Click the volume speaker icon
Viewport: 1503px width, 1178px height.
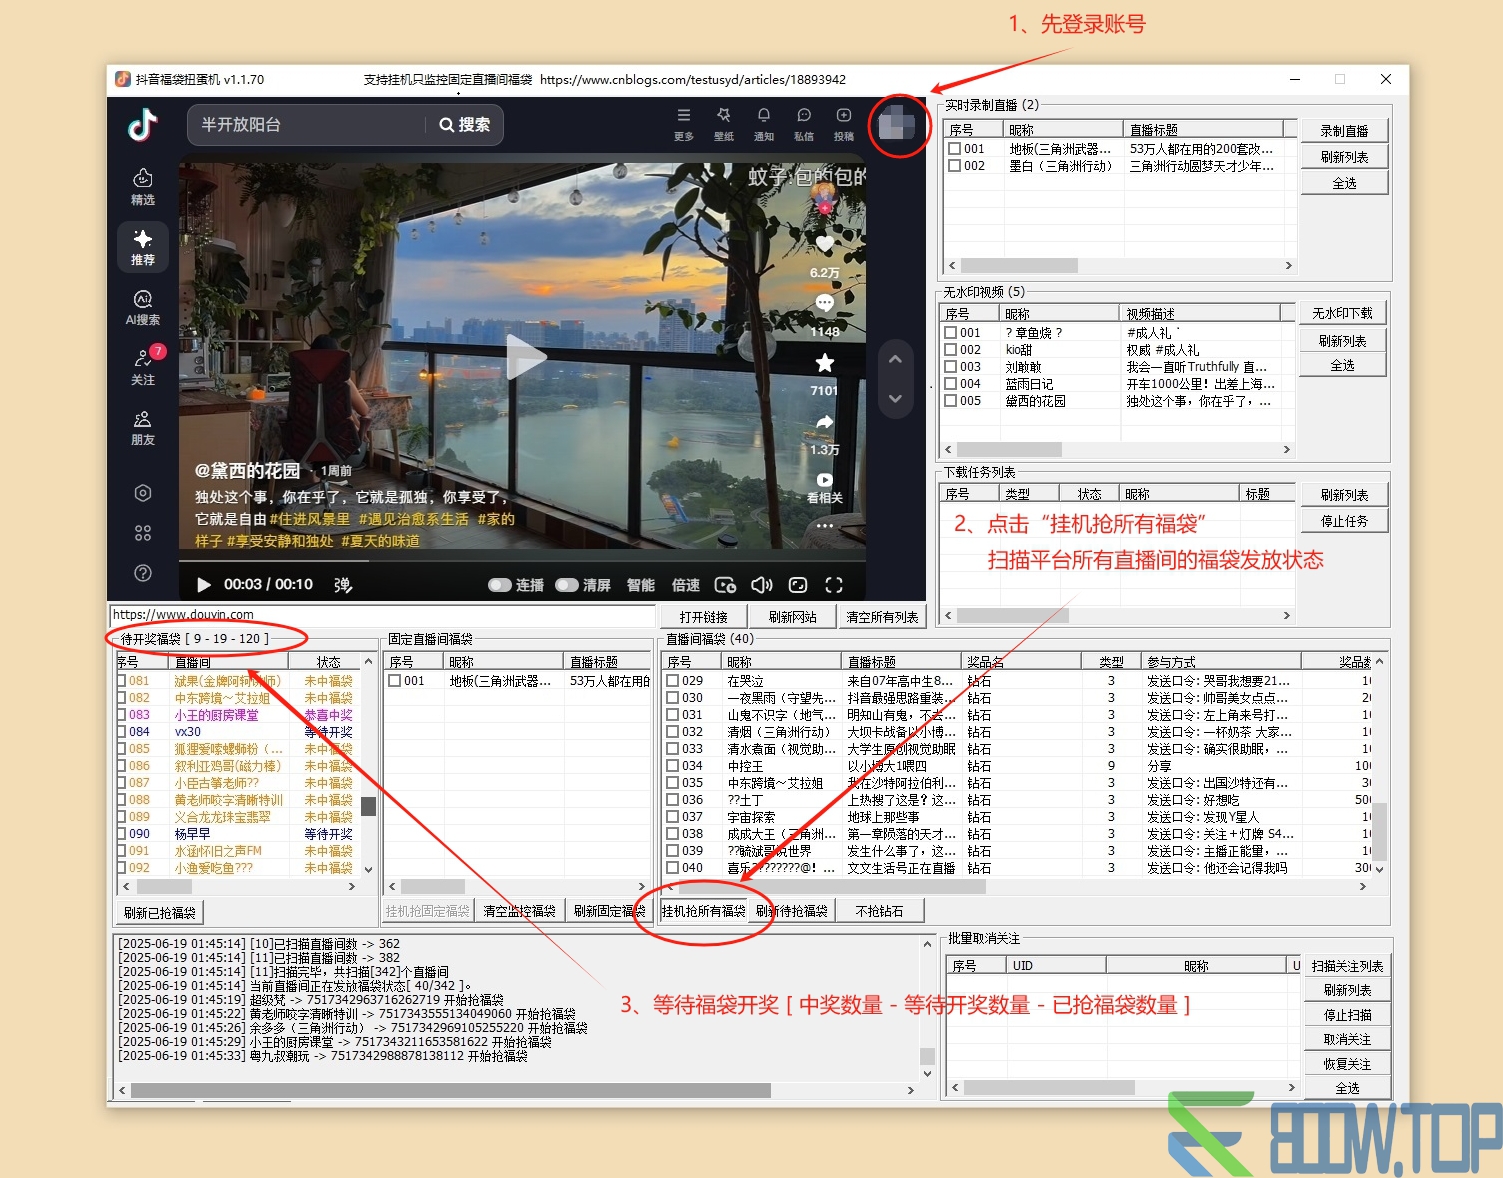click(762, 585)
